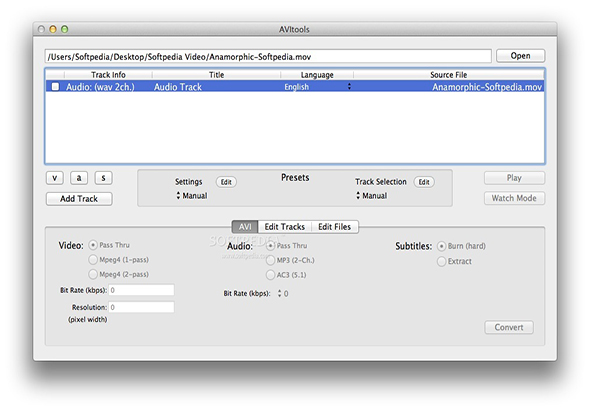Screen dimensions: 590x411
Task: Click the 'a' audio track button
Action: [79, 178]
